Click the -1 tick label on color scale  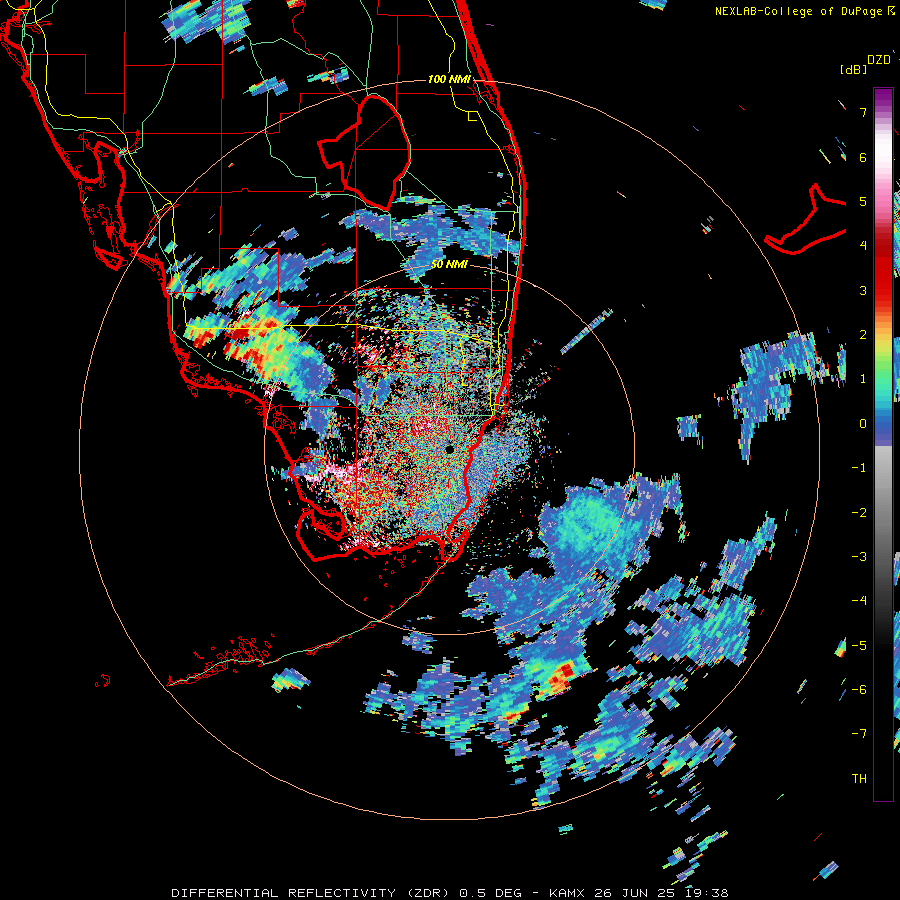pos(859,468)
